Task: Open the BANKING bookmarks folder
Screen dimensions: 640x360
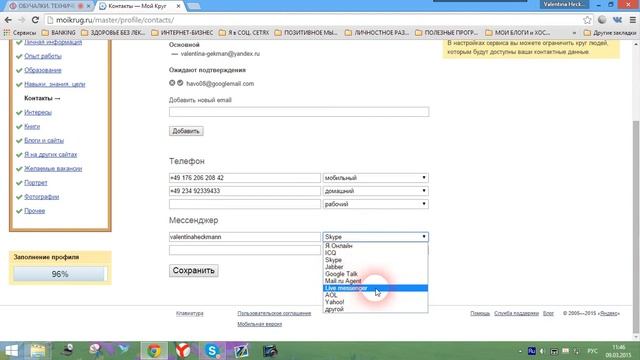Action: point(59,32)
